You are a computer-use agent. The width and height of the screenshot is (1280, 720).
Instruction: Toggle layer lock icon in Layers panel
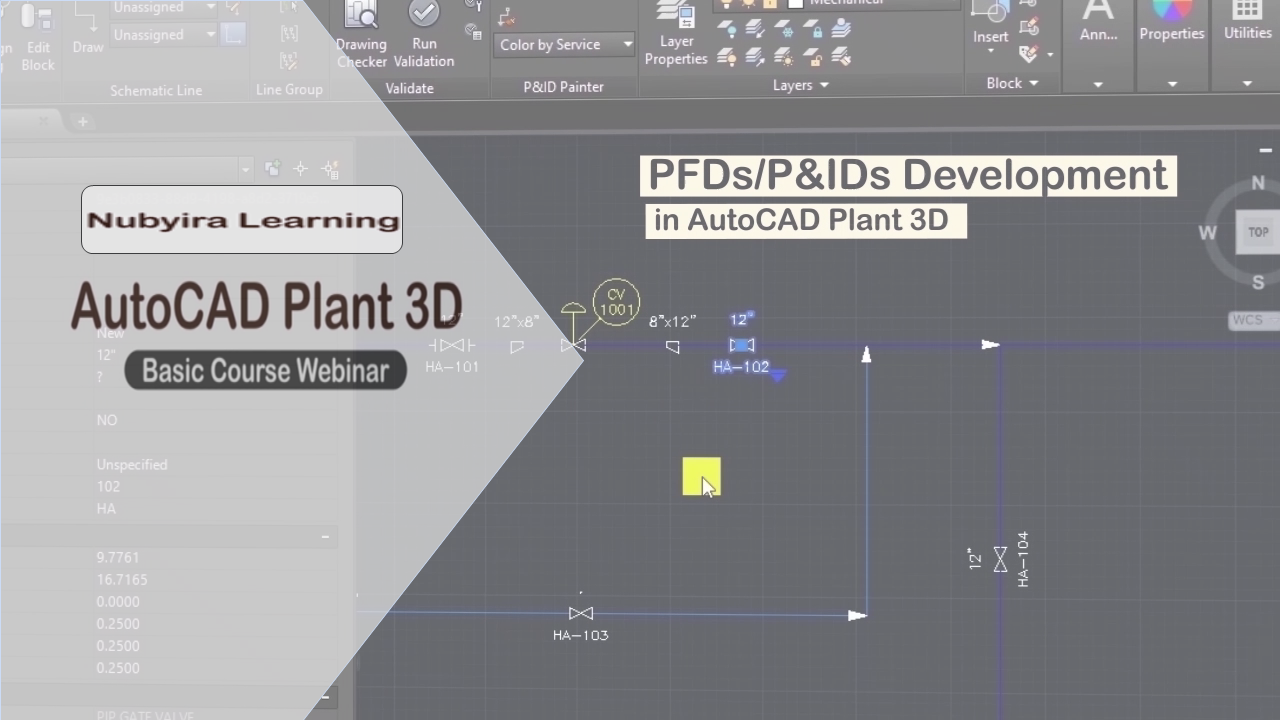[817, 30]
